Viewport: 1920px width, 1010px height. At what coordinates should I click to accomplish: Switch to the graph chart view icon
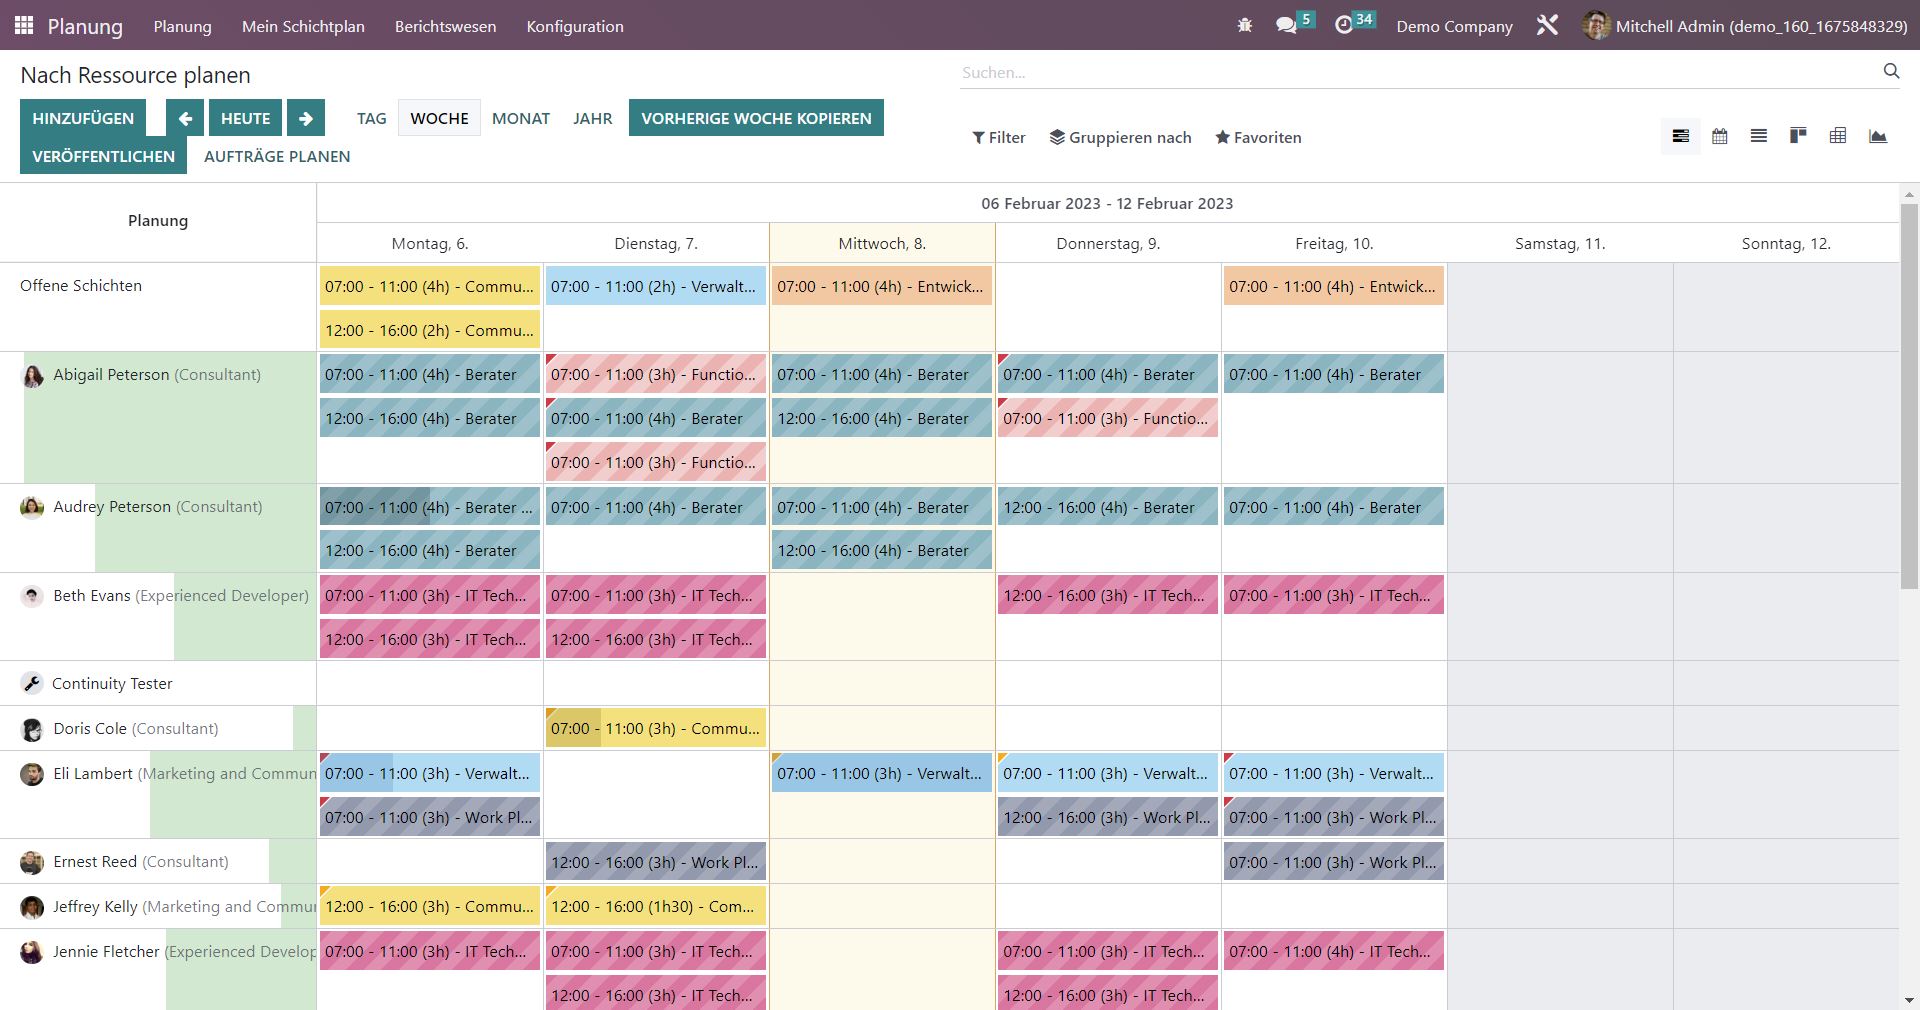click(x=1877, y=136)
